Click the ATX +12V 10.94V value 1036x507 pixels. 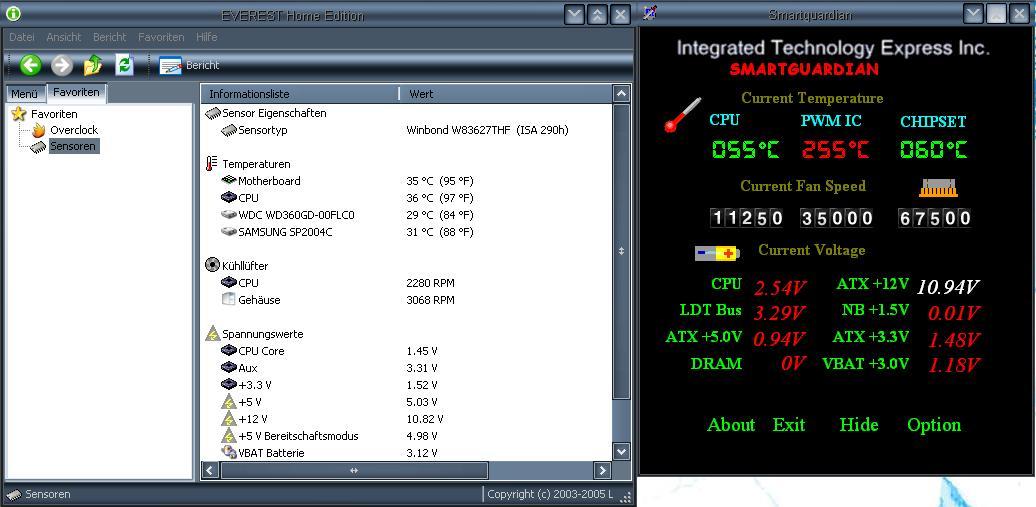click(x=947, y=286)
